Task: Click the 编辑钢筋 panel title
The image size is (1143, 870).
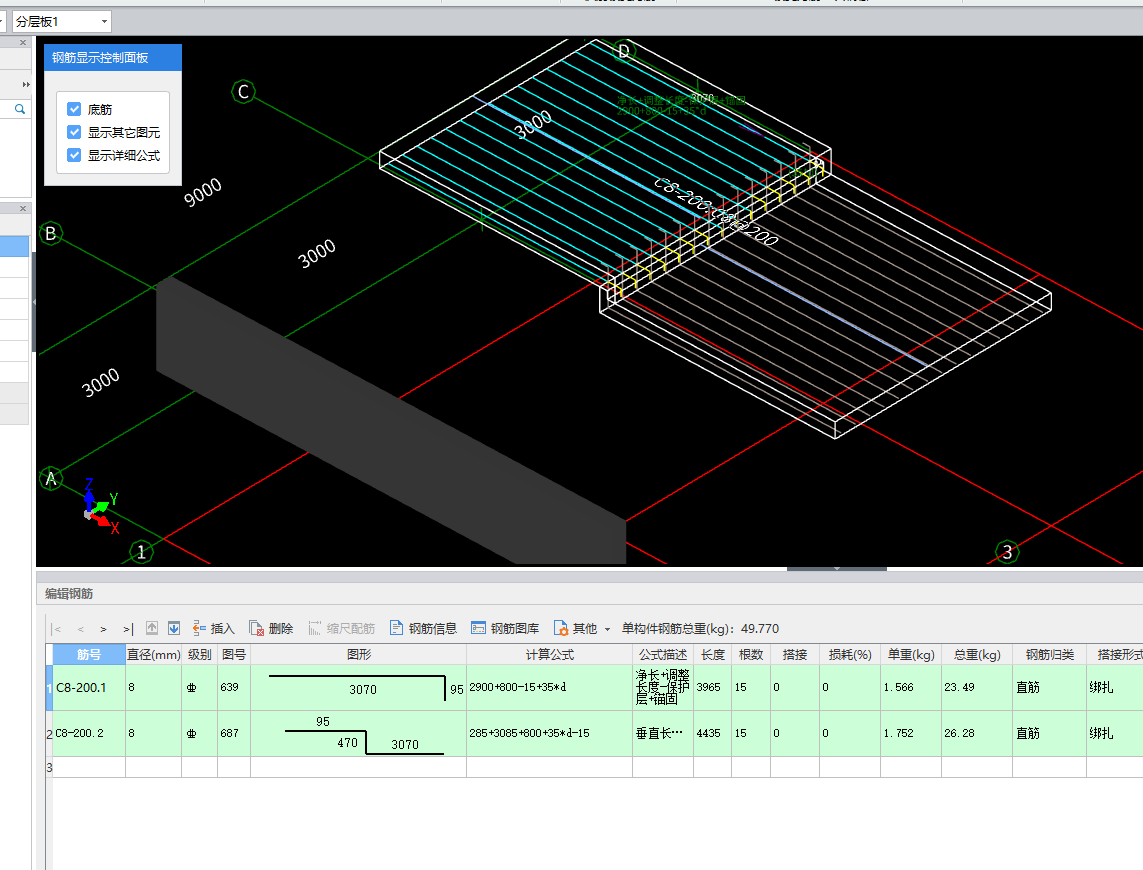Action: (x=69, y=594)
